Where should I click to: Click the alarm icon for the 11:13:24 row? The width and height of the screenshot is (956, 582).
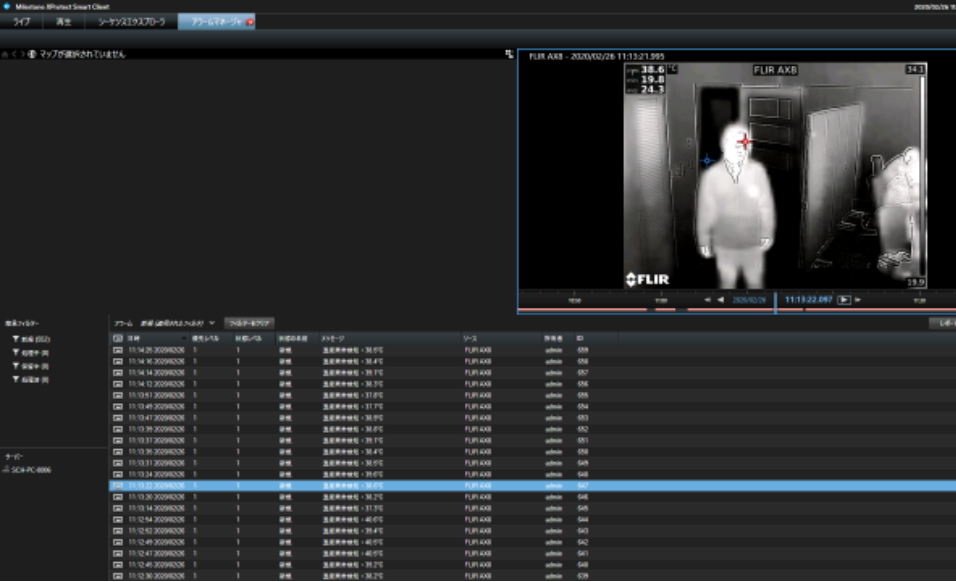118,474
